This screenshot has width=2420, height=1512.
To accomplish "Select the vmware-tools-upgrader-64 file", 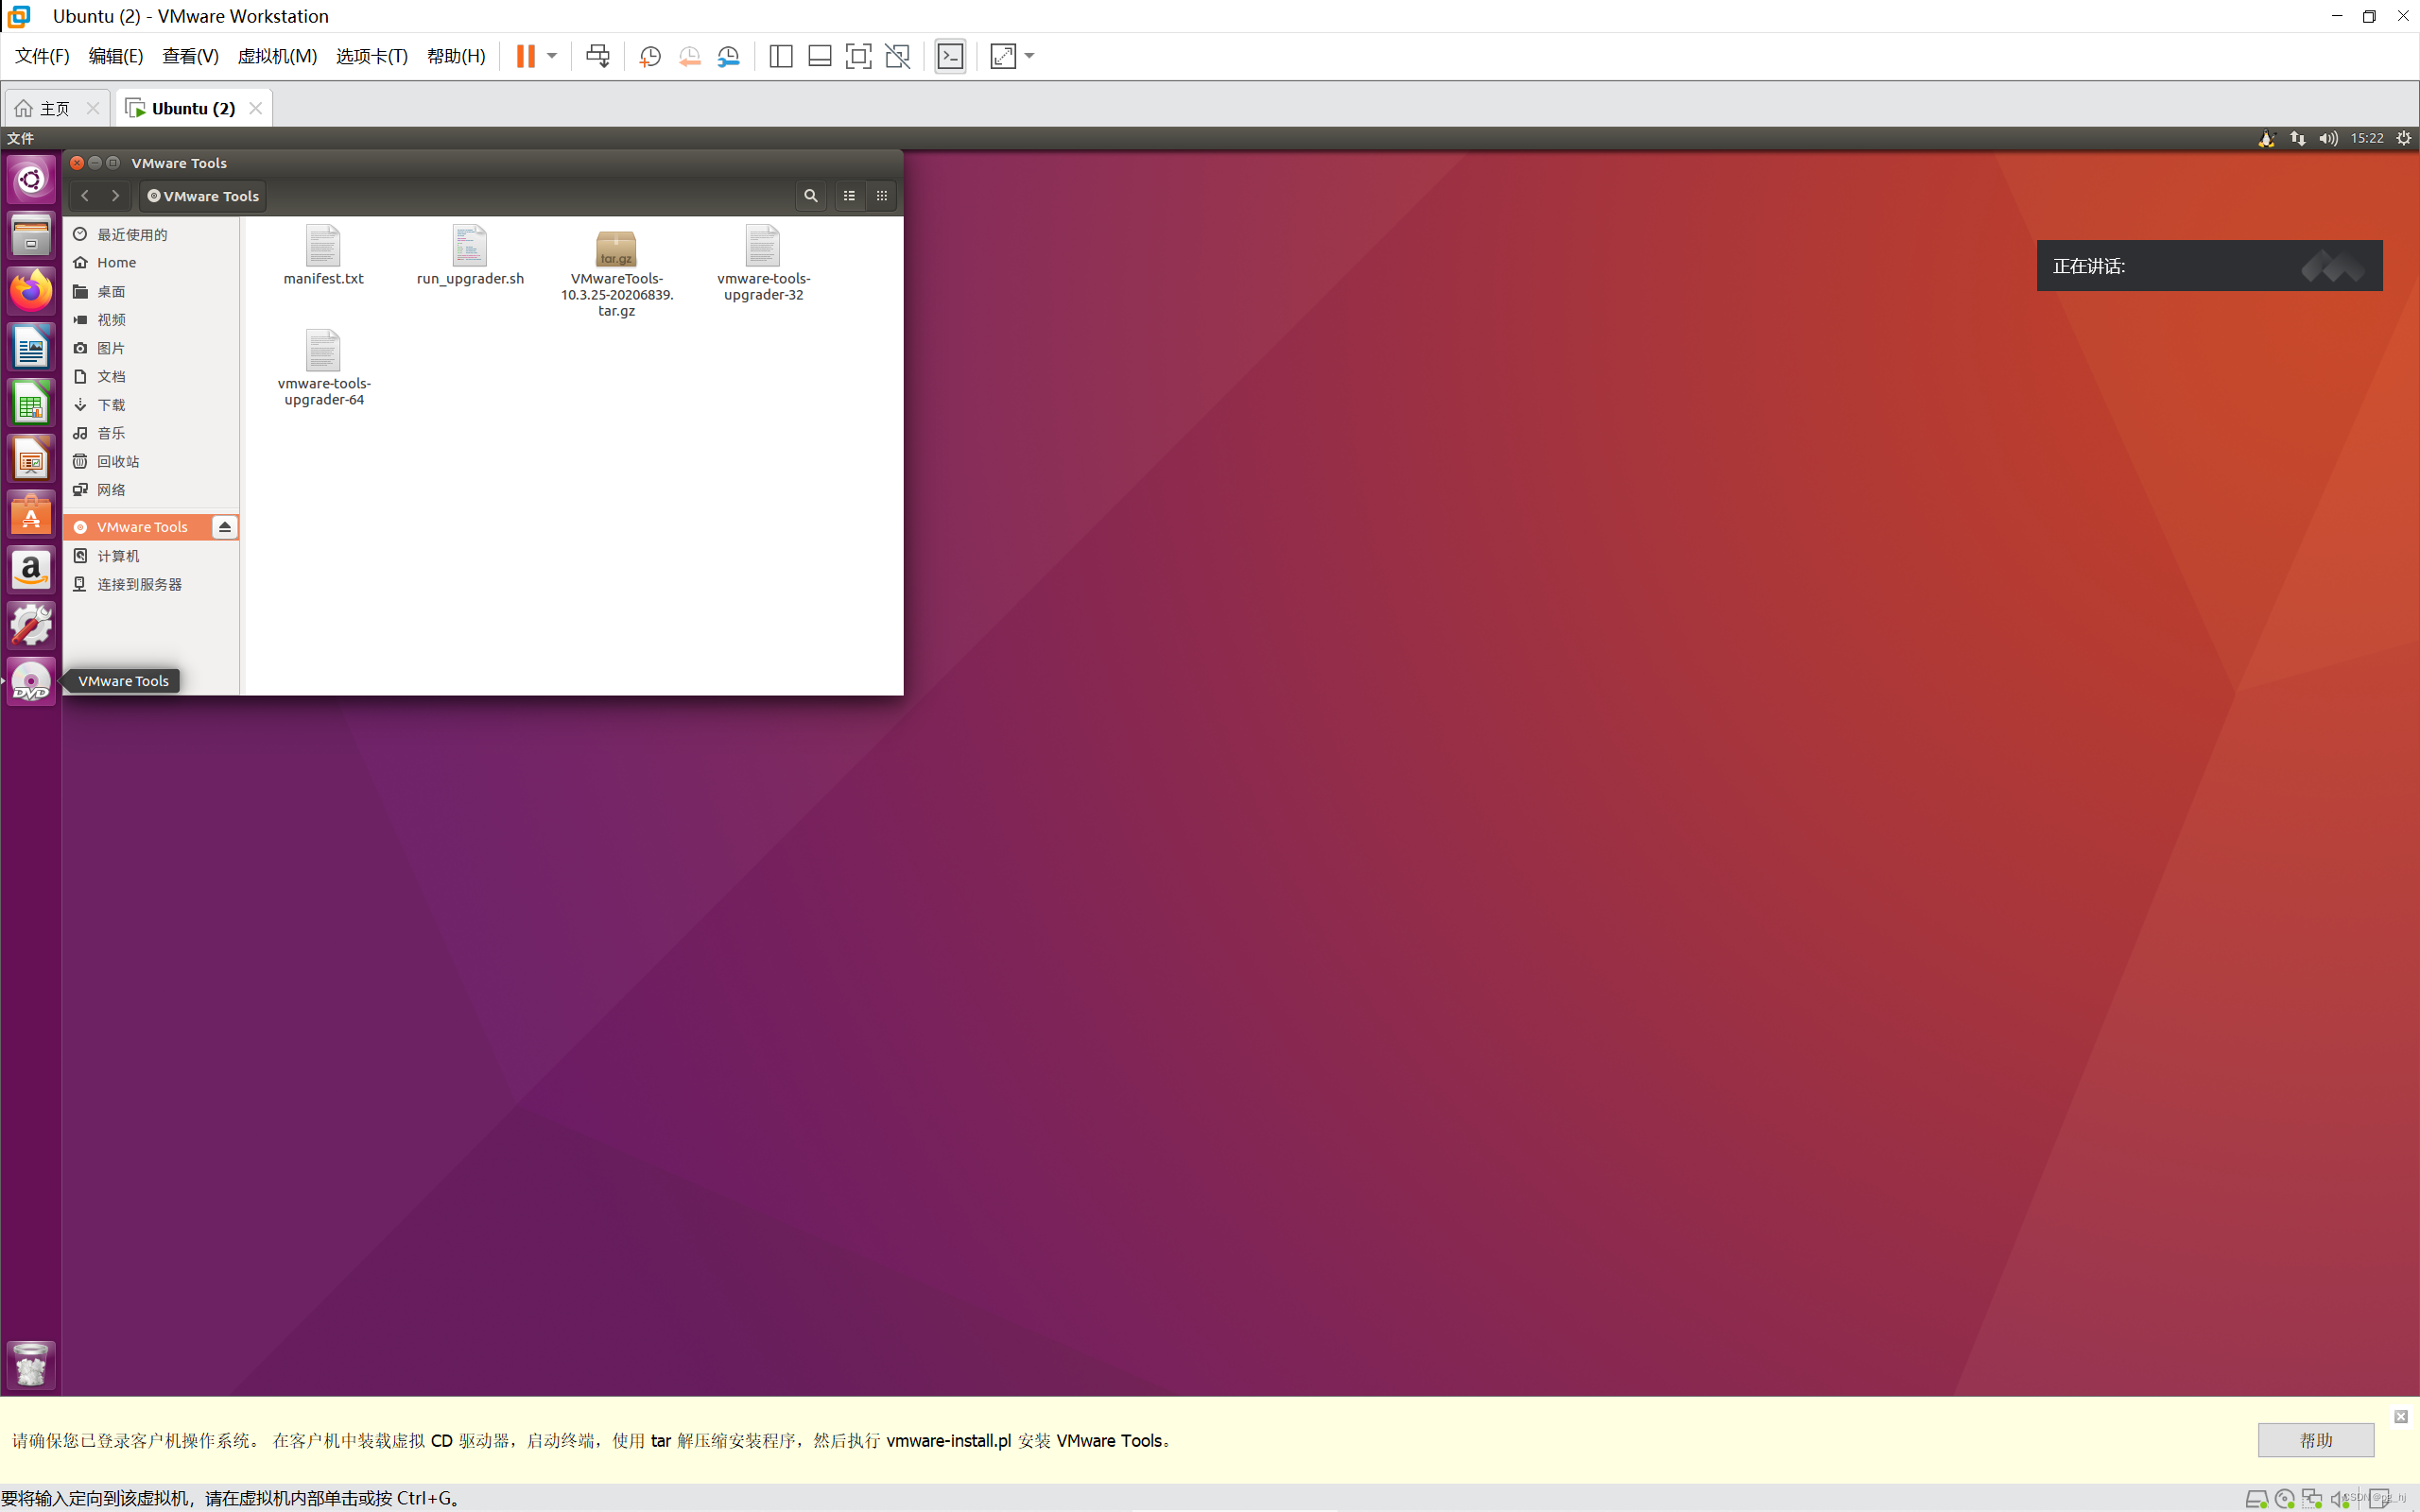I will tap(324, 369).
